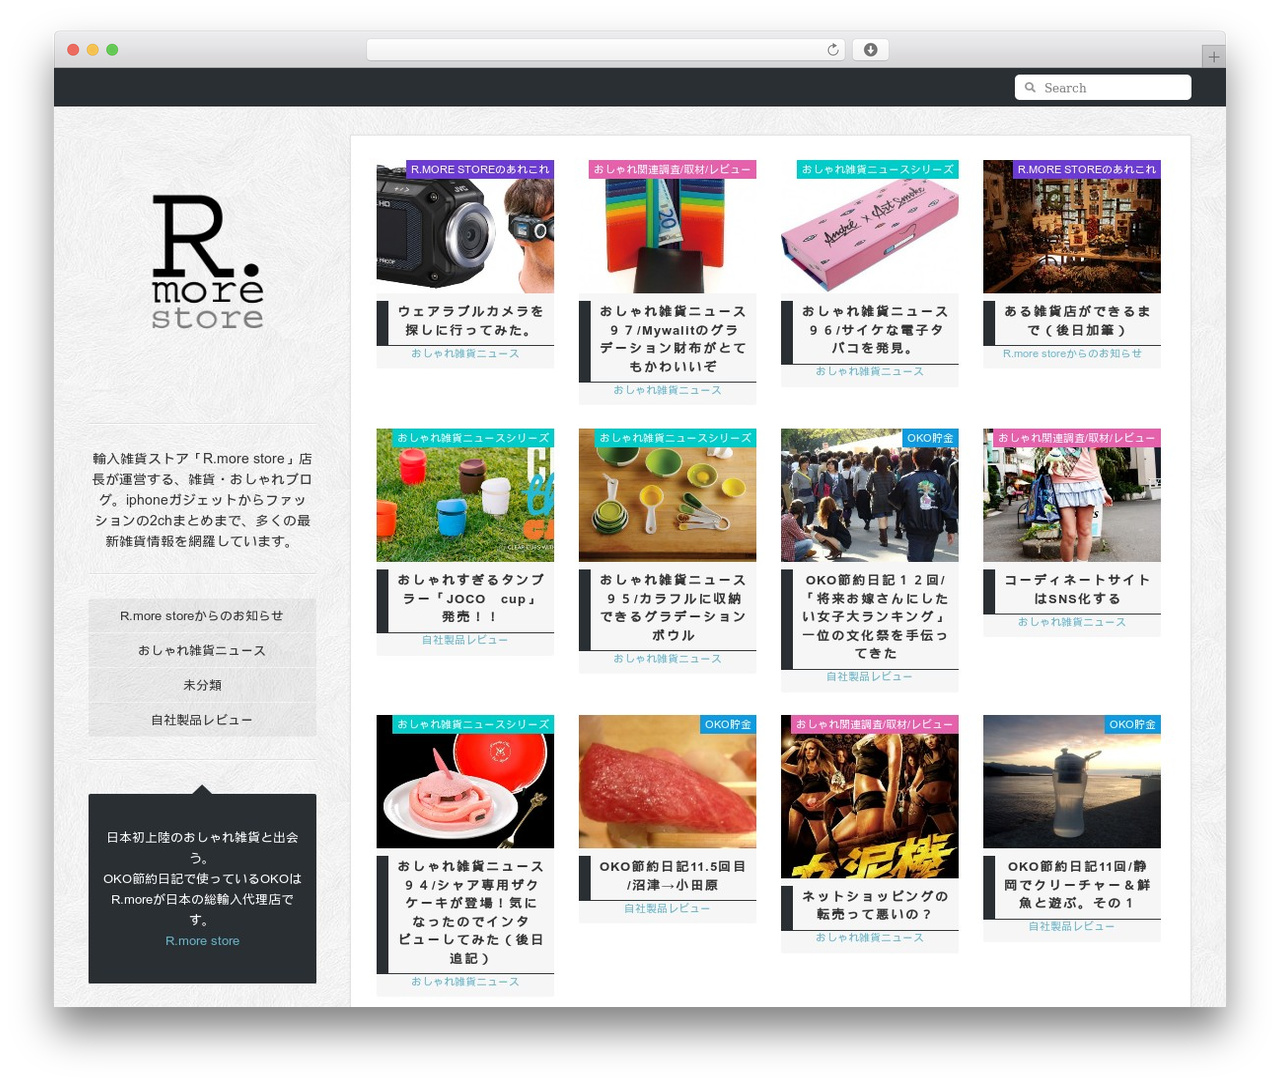Click the R.MORE STOREのあれこれ tag on the camera post
Viewport: 1280px width, 1084px height.
click(480, 170)
